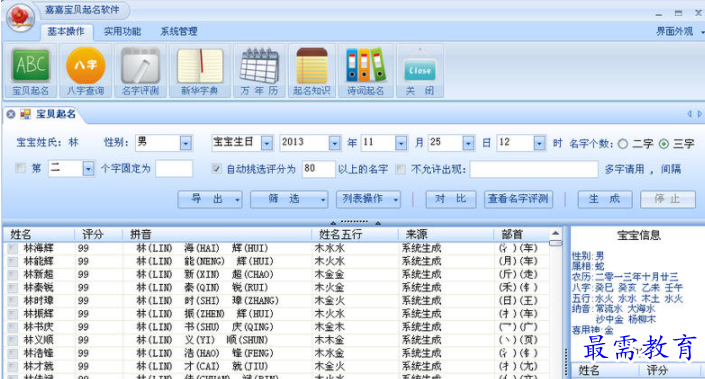Select the 宝贝起名 document tab

[x=56, y=114]
